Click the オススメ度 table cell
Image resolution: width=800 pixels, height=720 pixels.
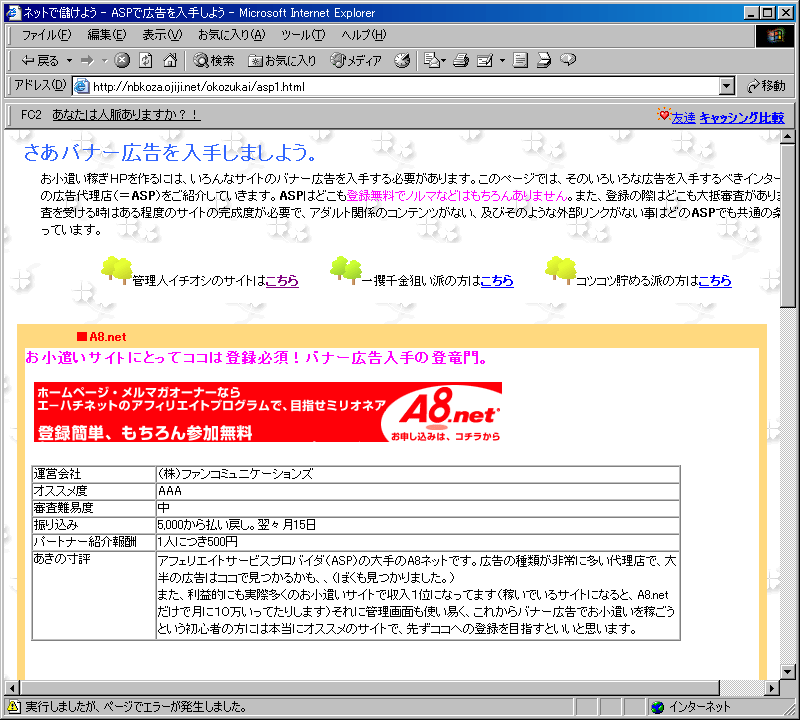[94, 491]
